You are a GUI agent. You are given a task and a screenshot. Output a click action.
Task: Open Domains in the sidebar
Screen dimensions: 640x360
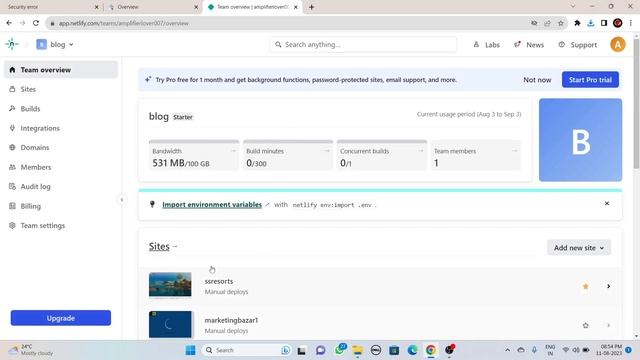click(x=61, y=147)
